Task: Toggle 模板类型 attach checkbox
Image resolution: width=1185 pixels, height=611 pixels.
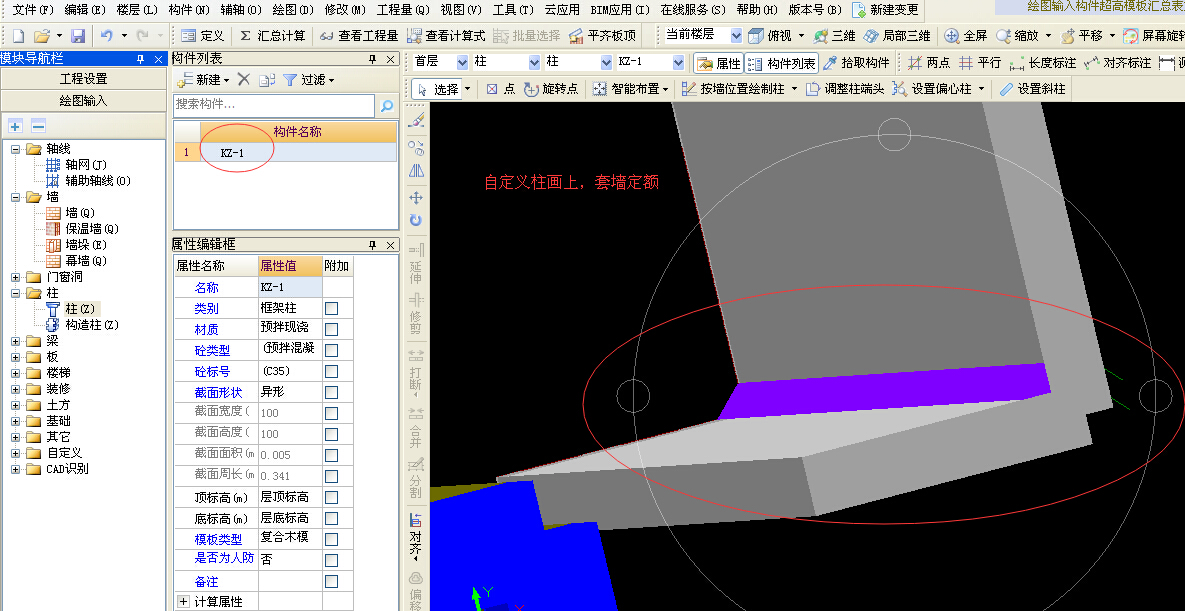Action: click(x=331, y=540)
